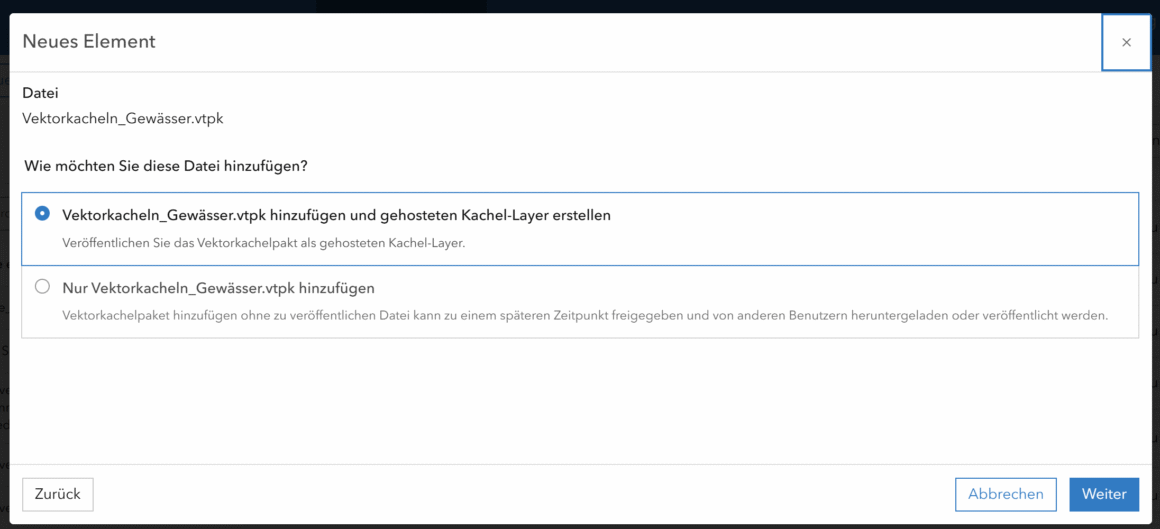Viewport: 1160px width, 529px height.
Task: Click the Weiter button
Action: coord(1104,494)
